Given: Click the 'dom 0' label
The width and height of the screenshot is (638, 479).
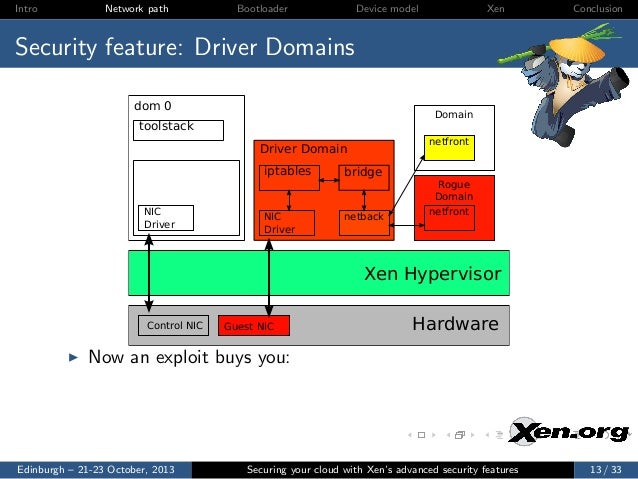Looking at the screenshot, I should (x=153, y=106).
